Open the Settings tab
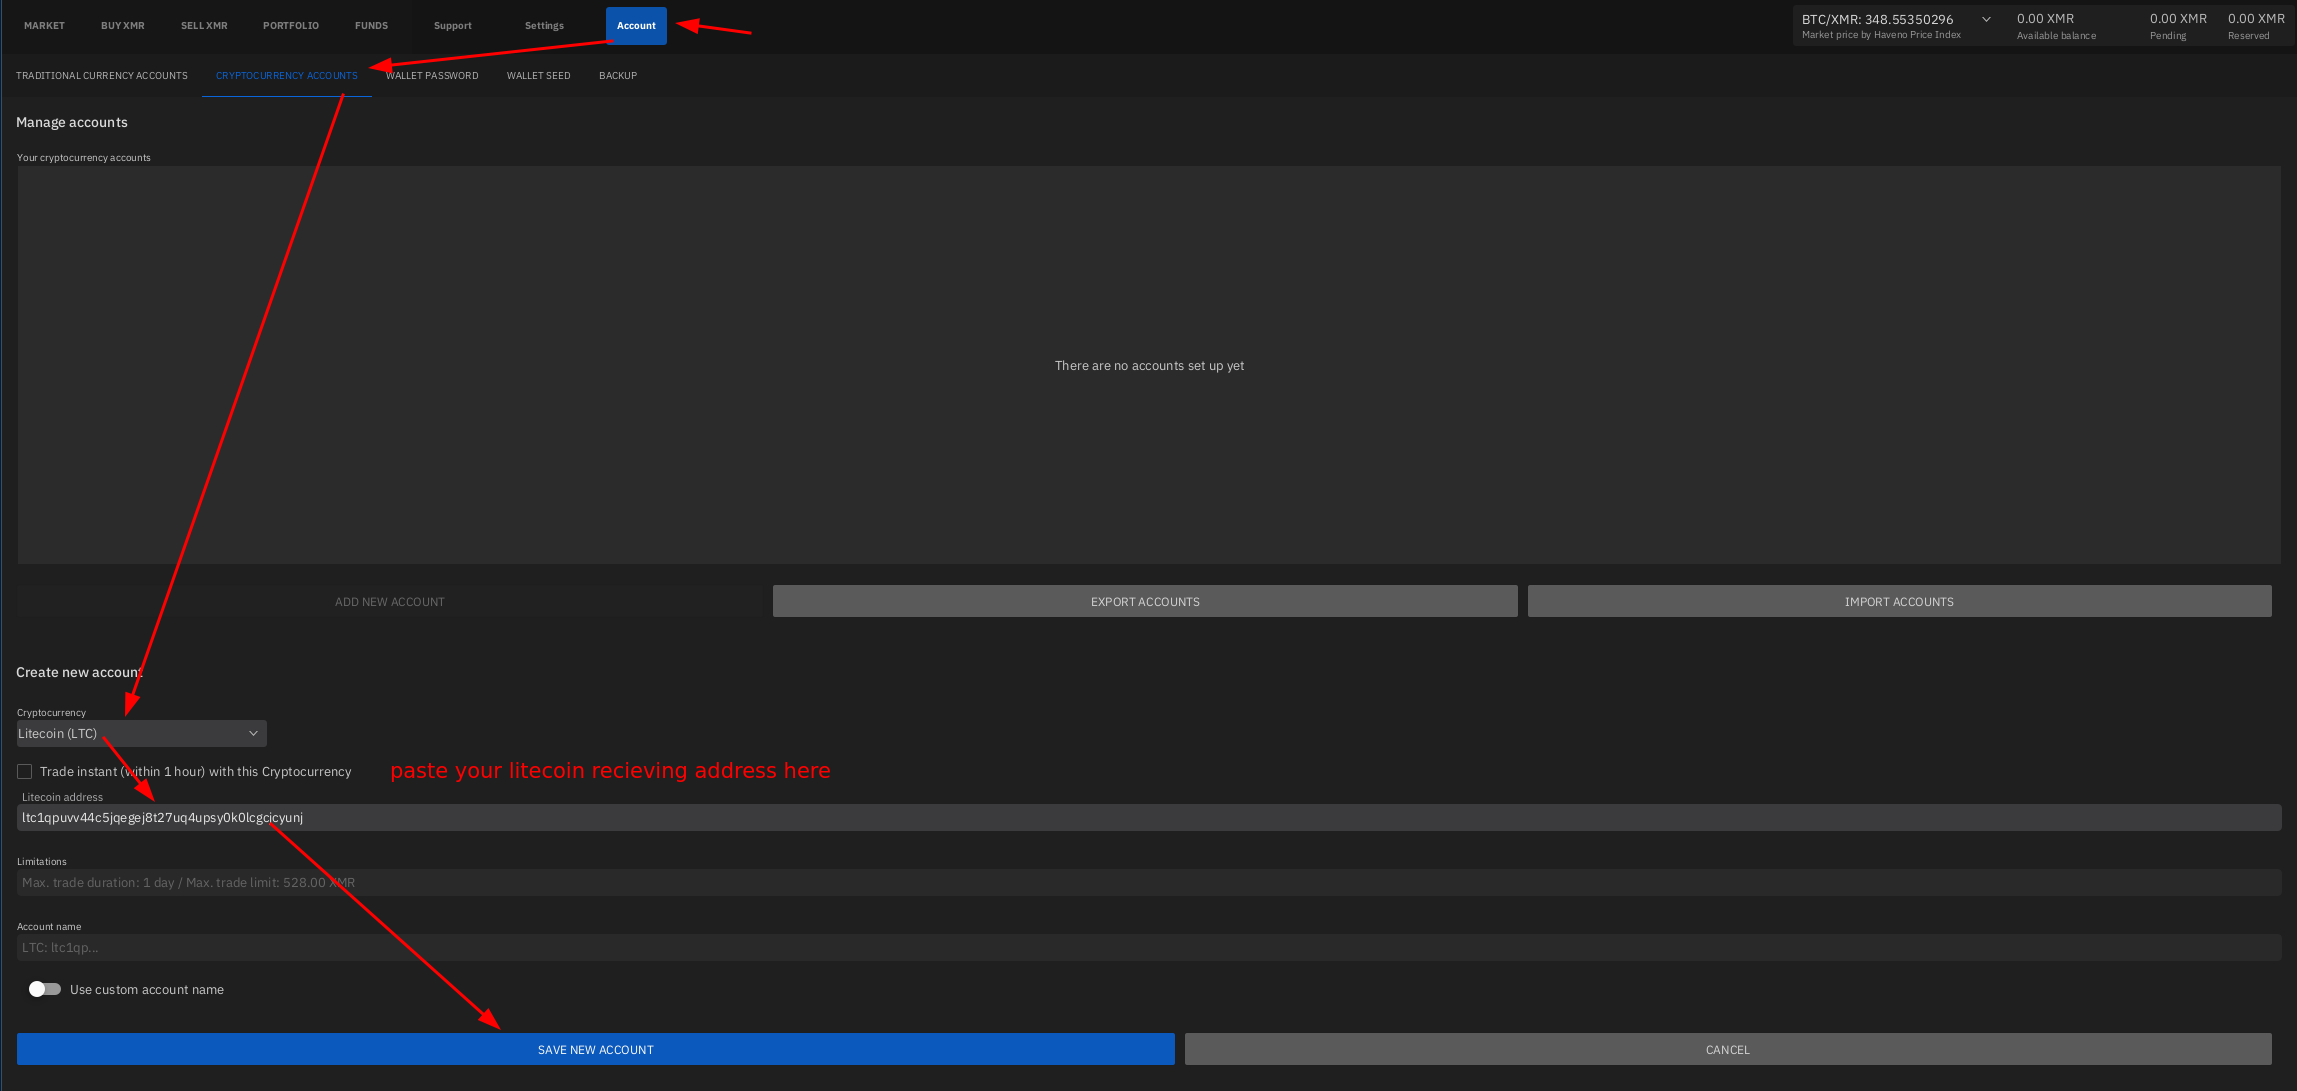 pos(544,26)
